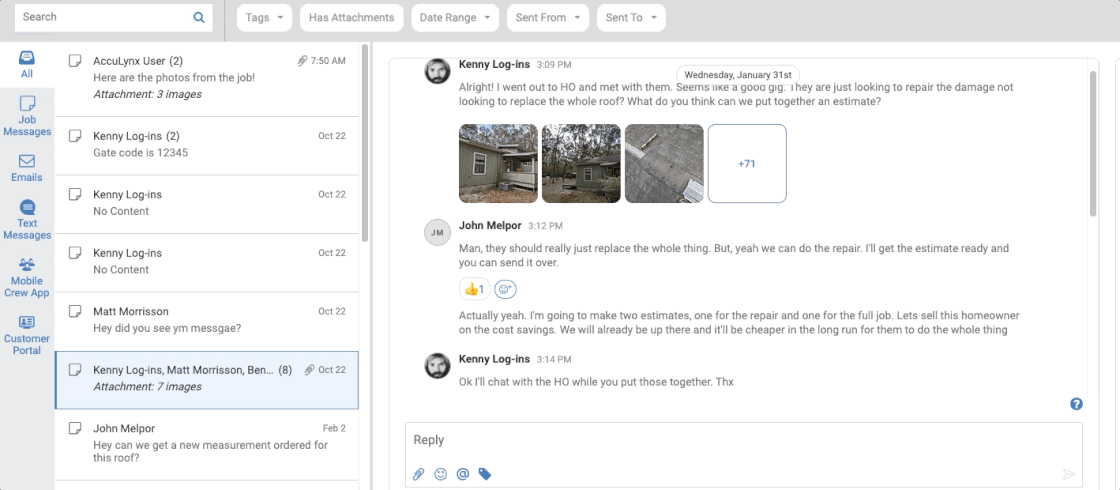Open the Date Range dropdown
1120x490 pixels.
[x=455, y=17]
